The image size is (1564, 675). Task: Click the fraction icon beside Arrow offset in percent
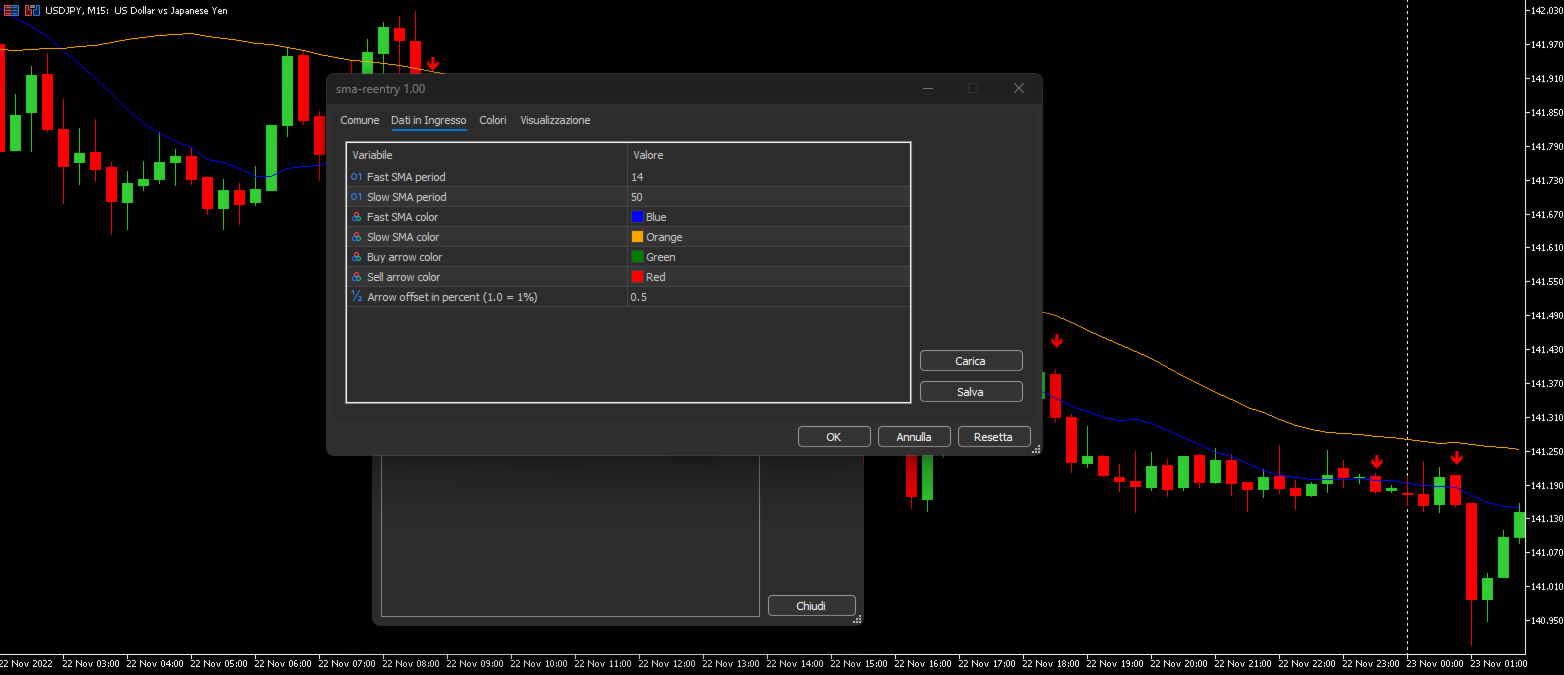356,296
